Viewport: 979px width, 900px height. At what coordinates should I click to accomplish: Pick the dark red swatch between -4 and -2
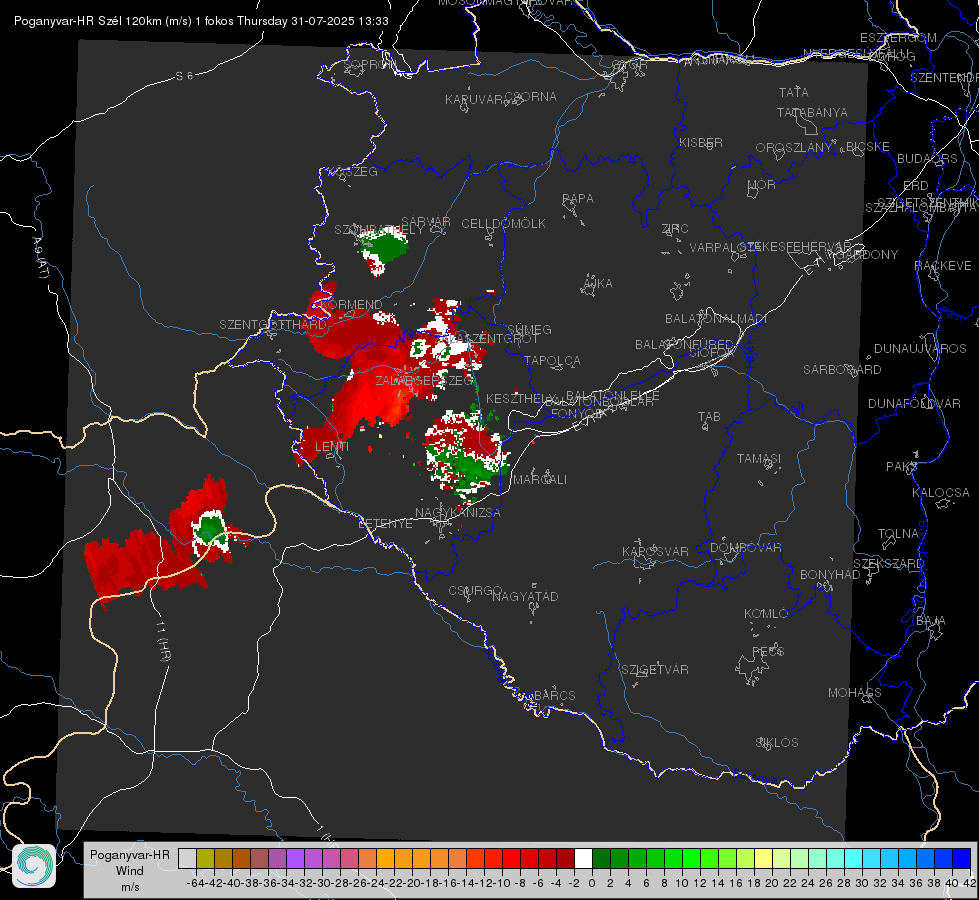(565, 858)
